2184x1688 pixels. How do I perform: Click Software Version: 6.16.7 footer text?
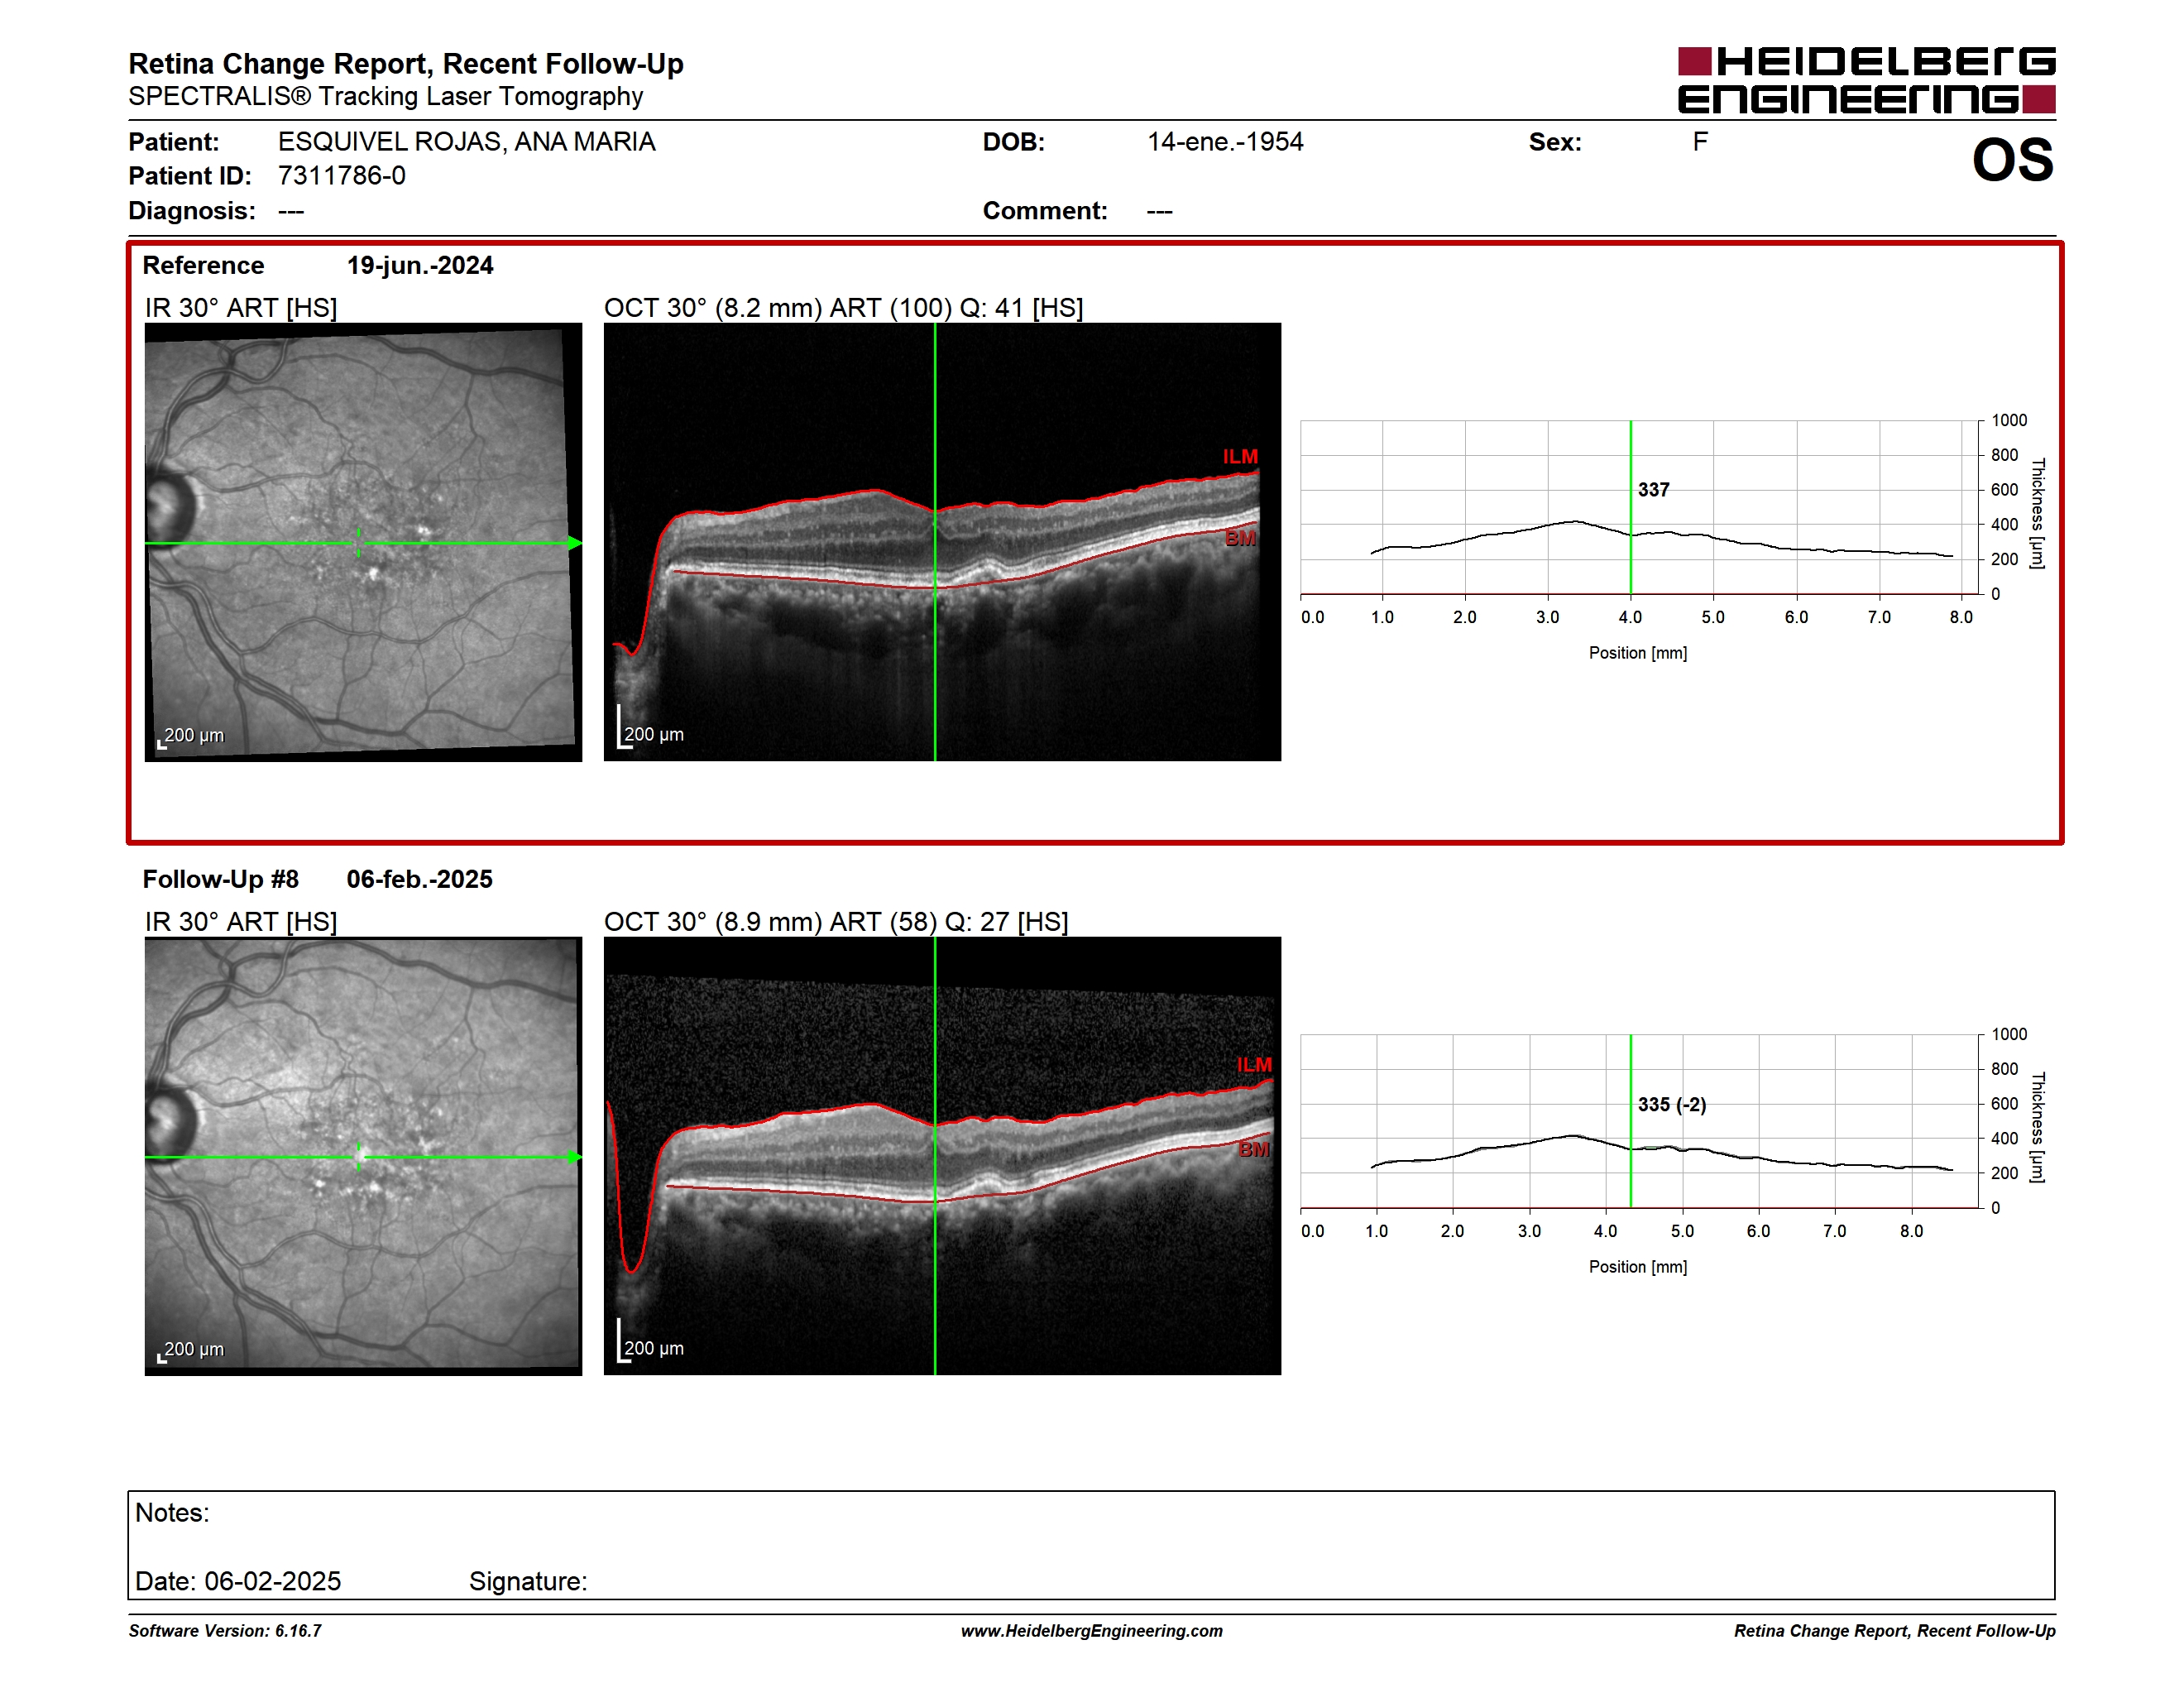point(225,1631)
